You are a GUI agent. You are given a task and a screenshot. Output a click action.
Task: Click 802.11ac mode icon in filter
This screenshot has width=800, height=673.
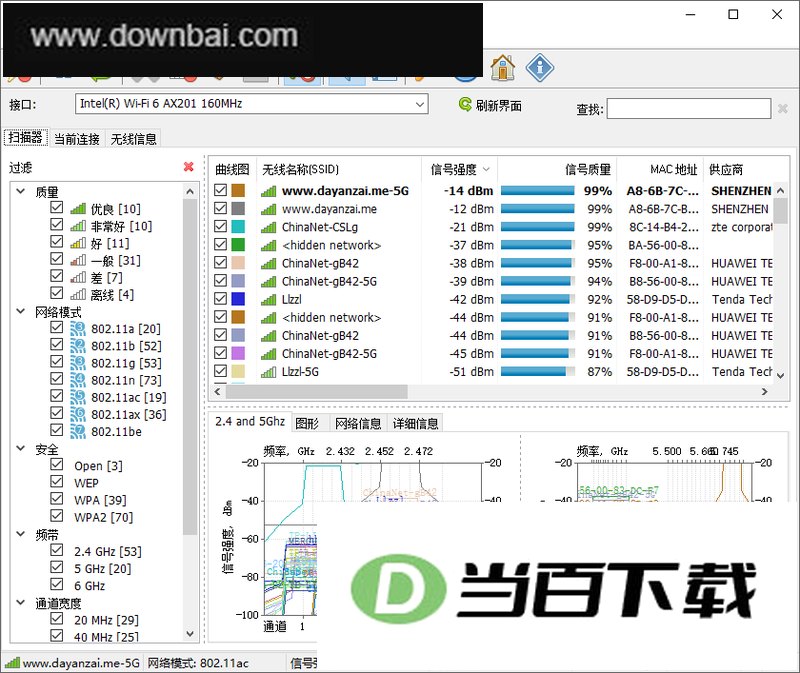pyautogui.click(x=78, y=397)
